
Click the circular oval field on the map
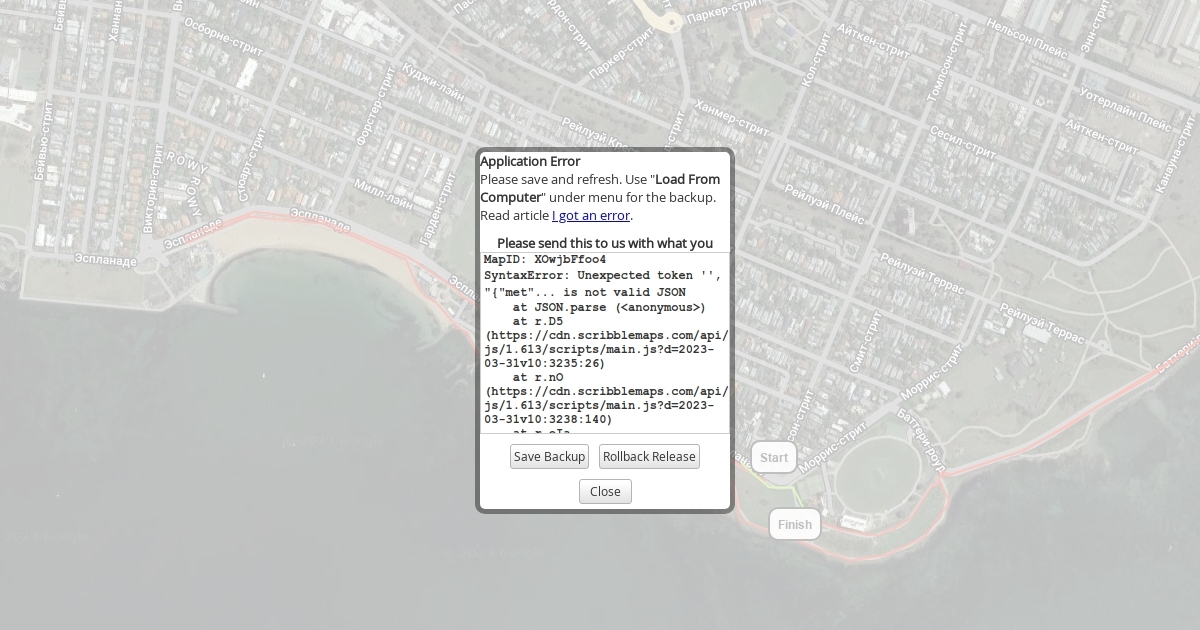pyautogui.click(x=878, y=478)
